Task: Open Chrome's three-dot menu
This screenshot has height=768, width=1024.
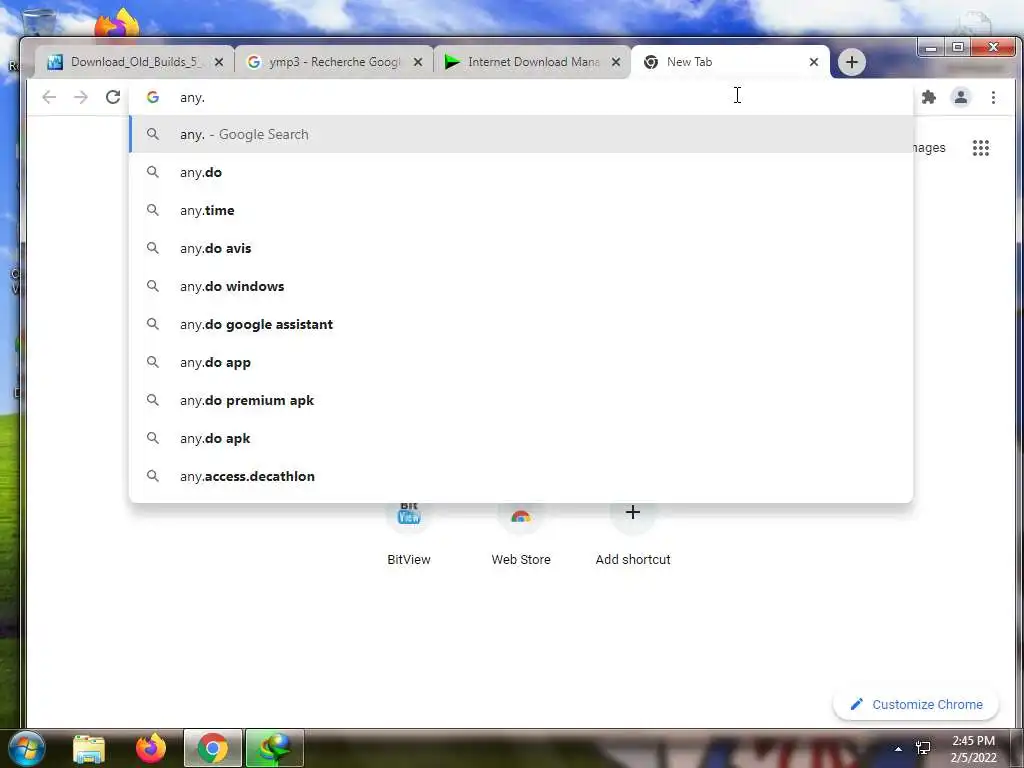Action: pyautogui.click(x=993, y=97)
